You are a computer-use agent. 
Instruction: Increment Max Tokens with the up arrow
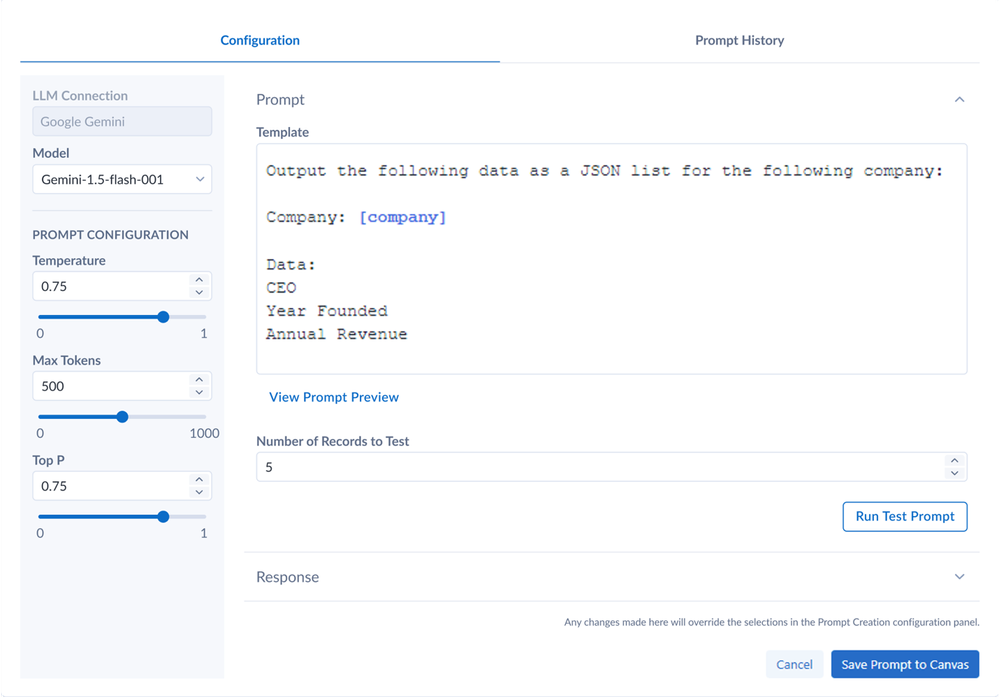(x=199, y=380)
